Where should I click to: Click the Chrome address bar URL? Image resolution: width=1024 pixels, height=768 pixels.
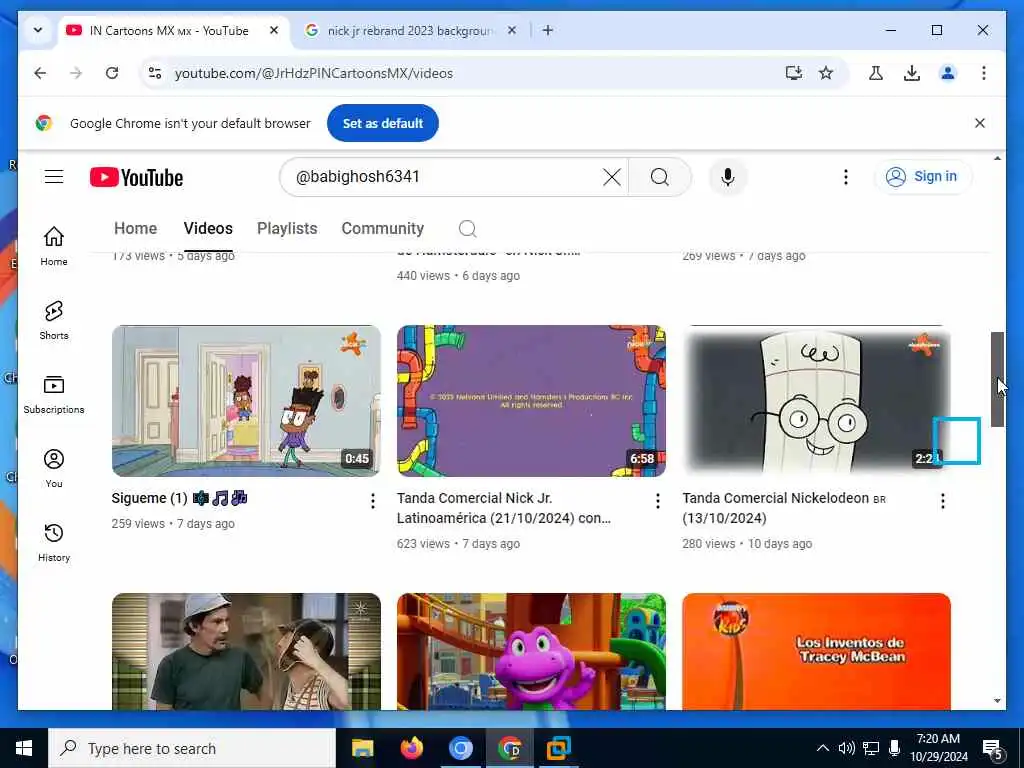[x=313, y=73]
